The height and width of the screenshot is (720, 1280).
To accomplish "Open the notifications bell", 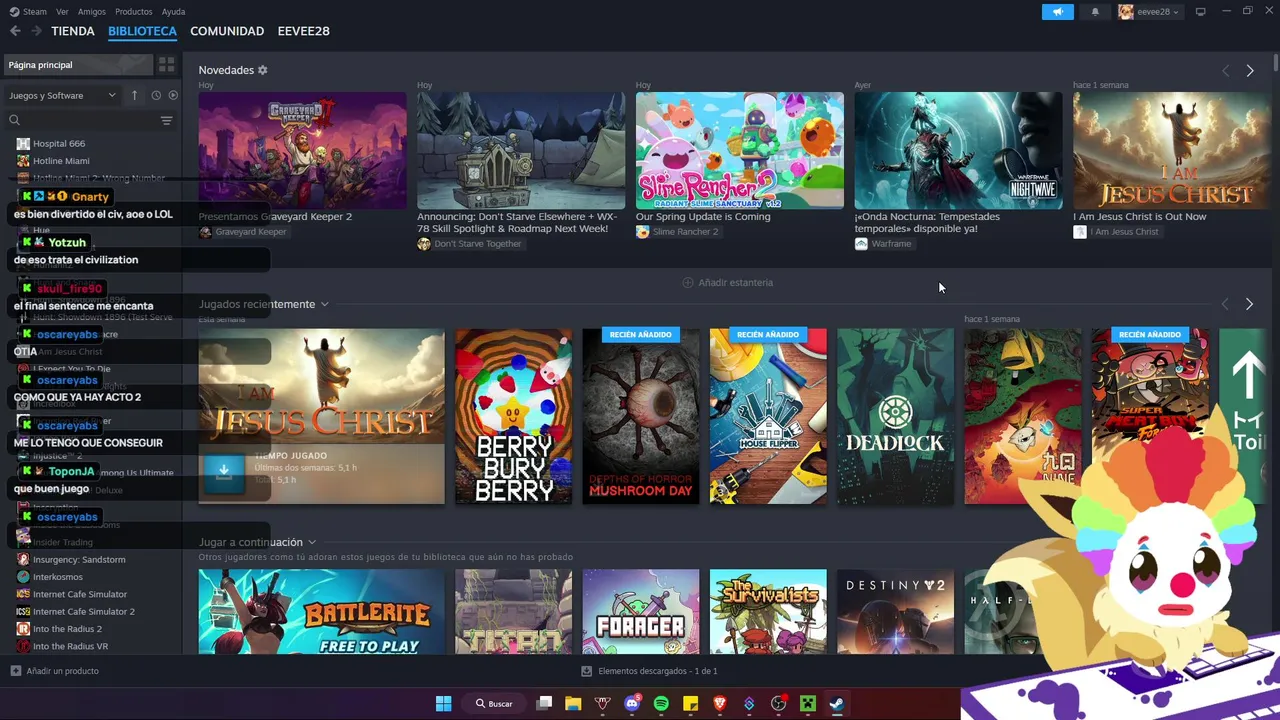I will pos(1095,12).
